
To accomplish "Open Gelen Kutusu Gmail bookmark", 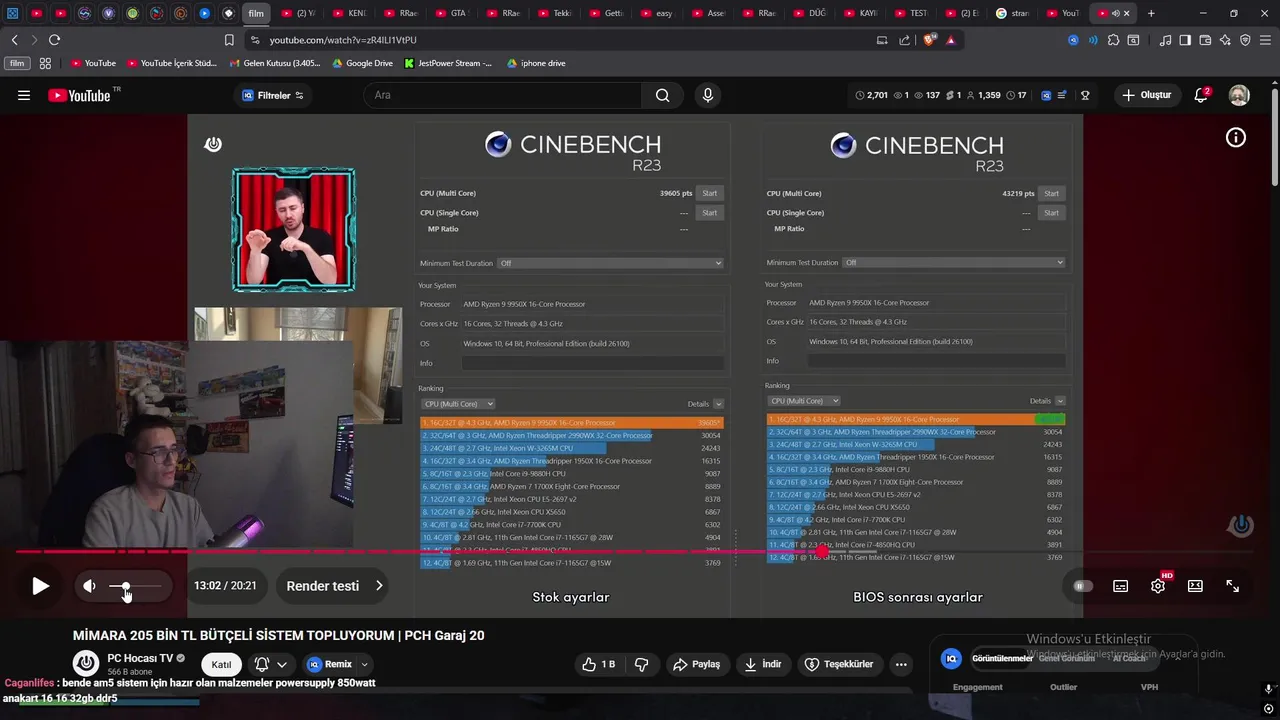I will point(275,63).
